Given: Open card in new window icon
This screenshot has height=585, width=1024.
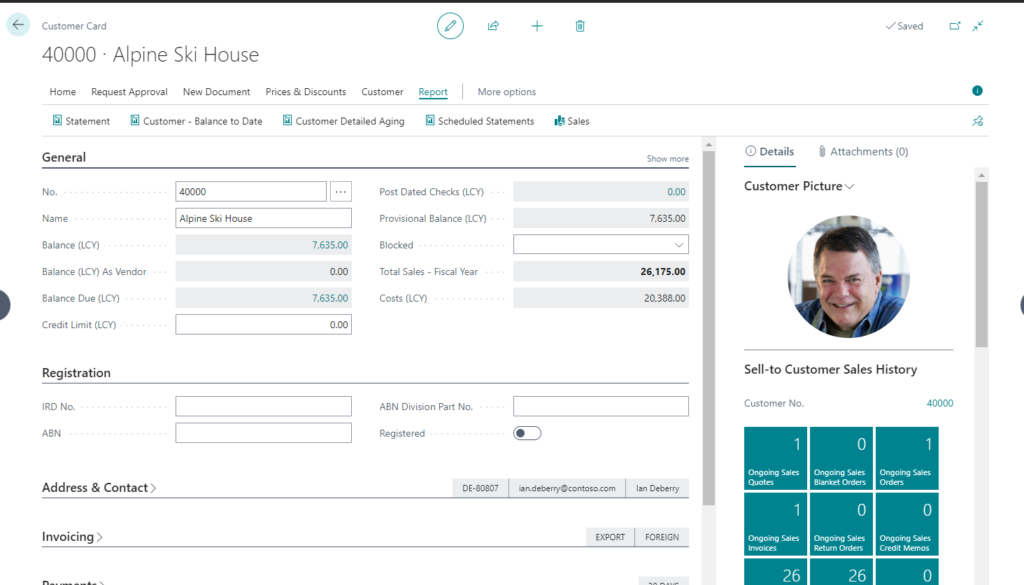Looking at the screenshot, I should [955, 26].
